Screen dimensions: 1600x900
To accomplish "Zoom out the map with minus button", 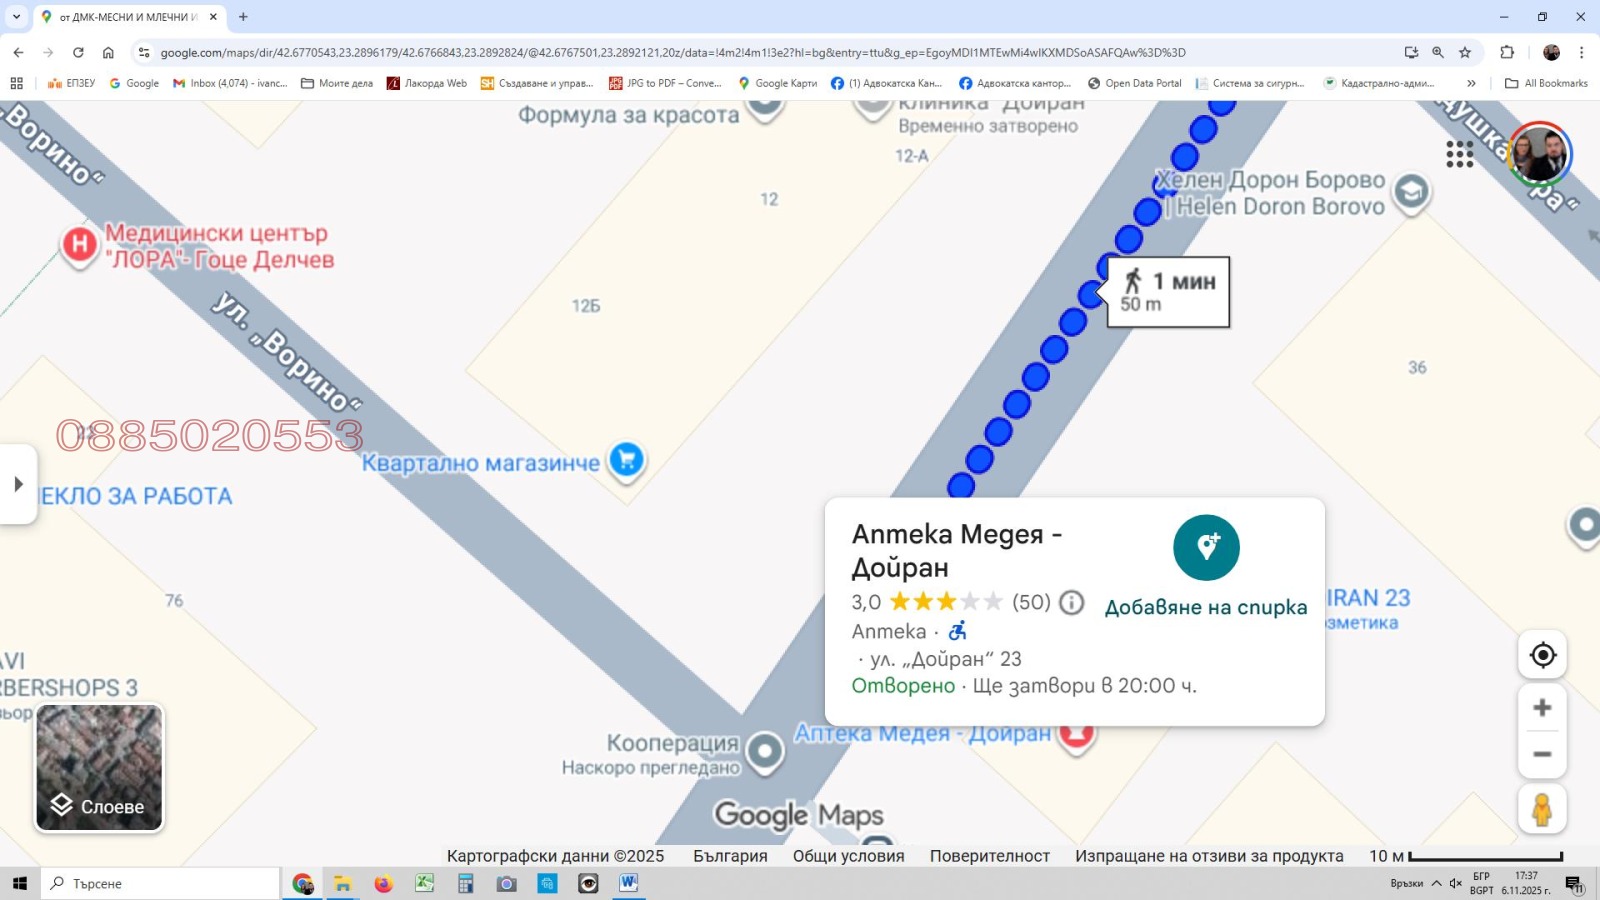I will (x=1542, y=754).
